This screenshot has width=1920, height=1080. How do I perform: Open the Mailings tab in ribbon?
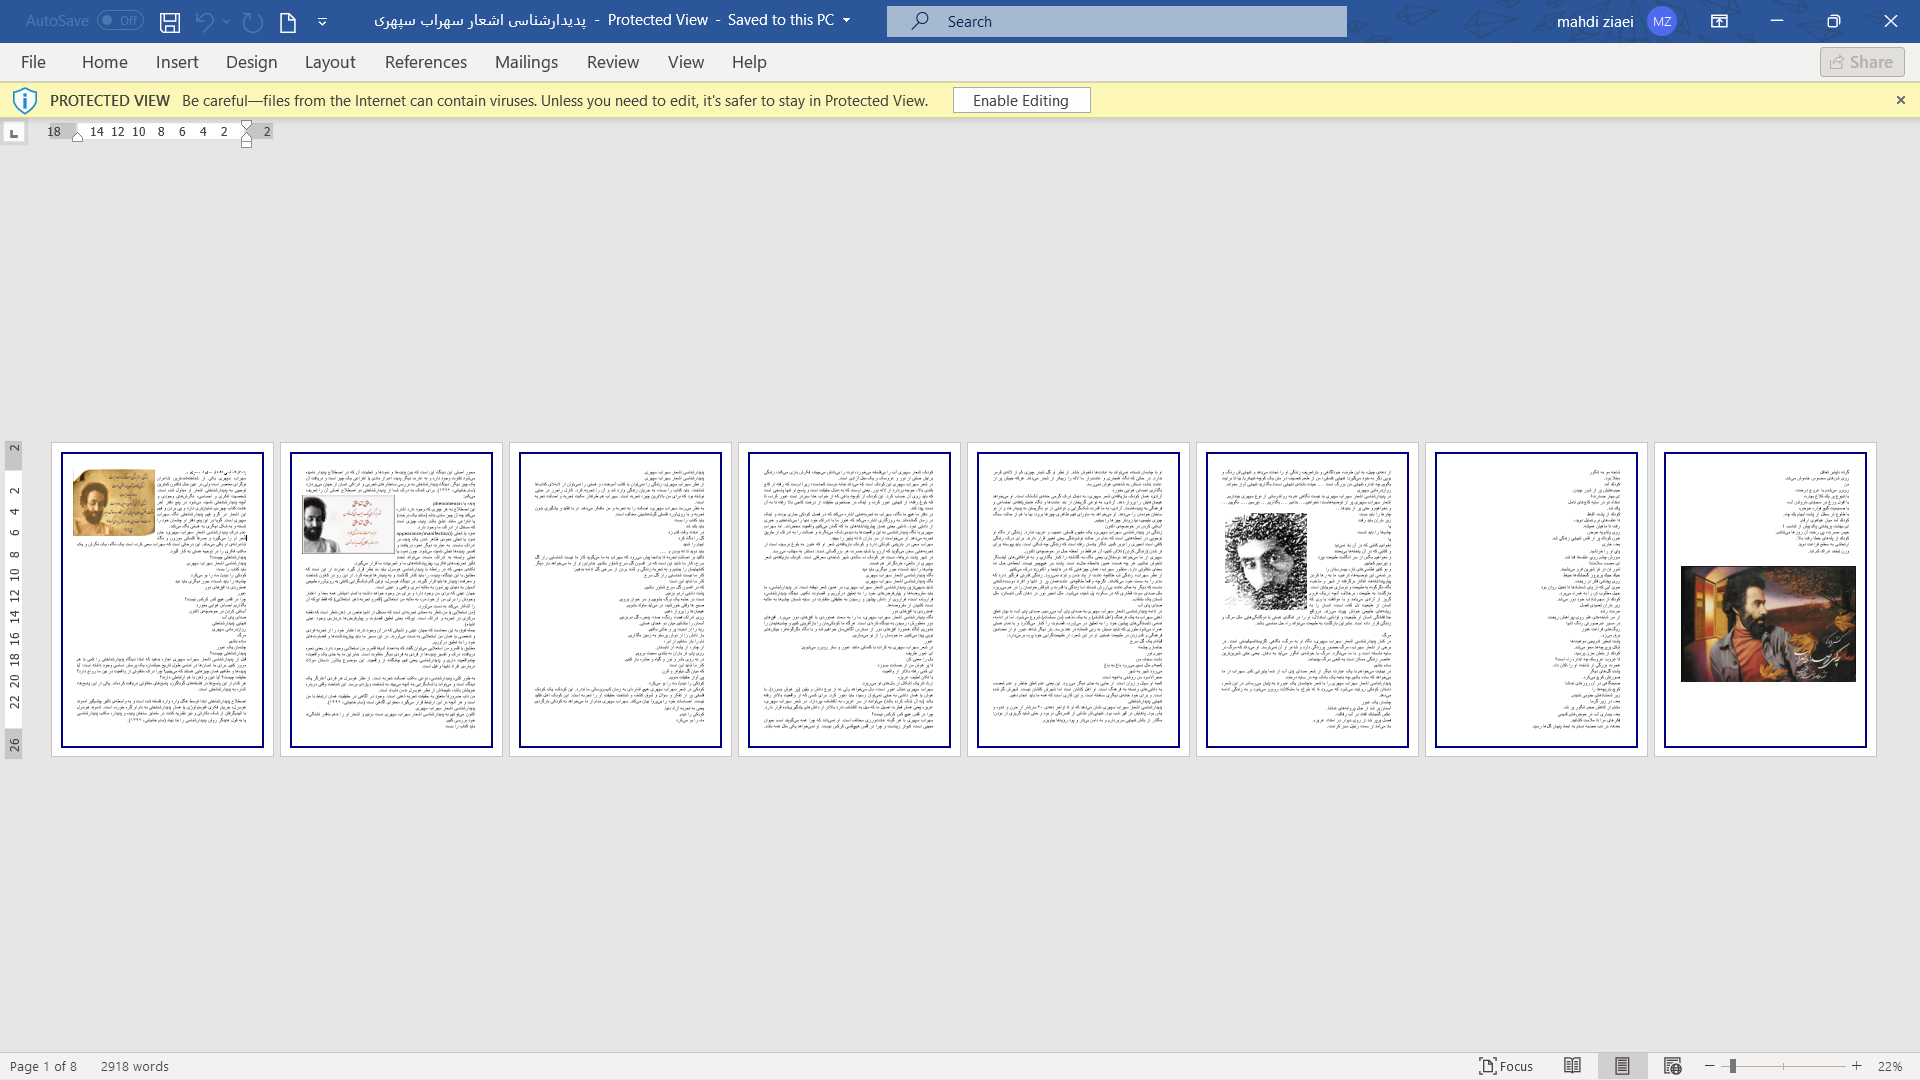pos(526,62)
